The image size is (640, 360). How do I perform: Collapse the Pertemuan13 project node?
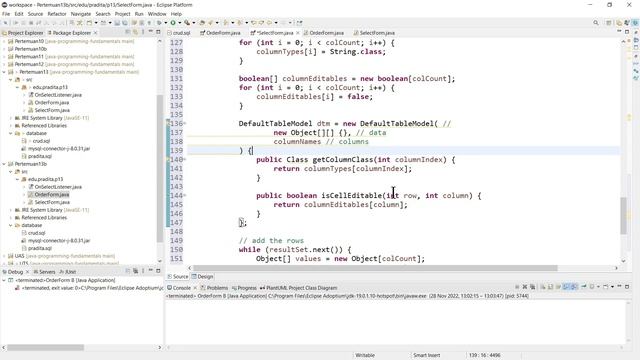pos(4,72)
